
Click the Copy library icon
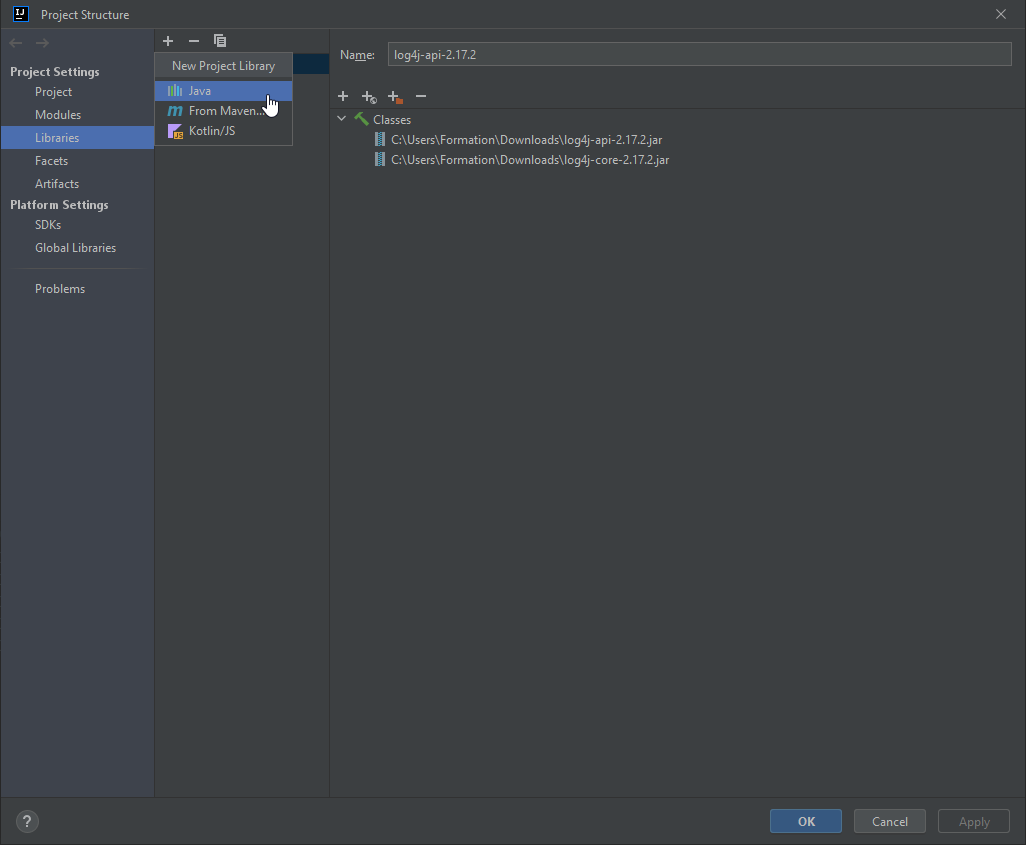point(220,41)
